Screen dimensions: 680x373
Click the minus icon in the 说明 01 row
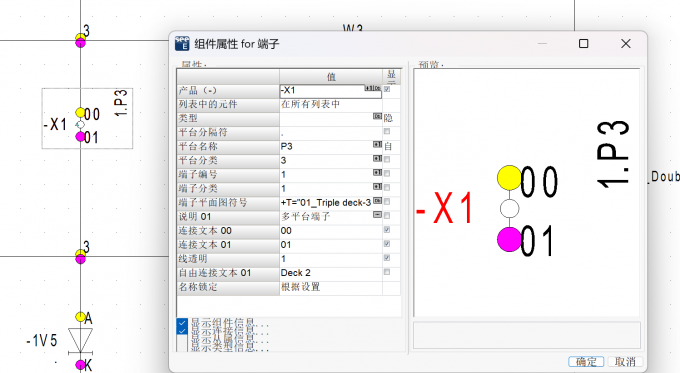point(377,215)
